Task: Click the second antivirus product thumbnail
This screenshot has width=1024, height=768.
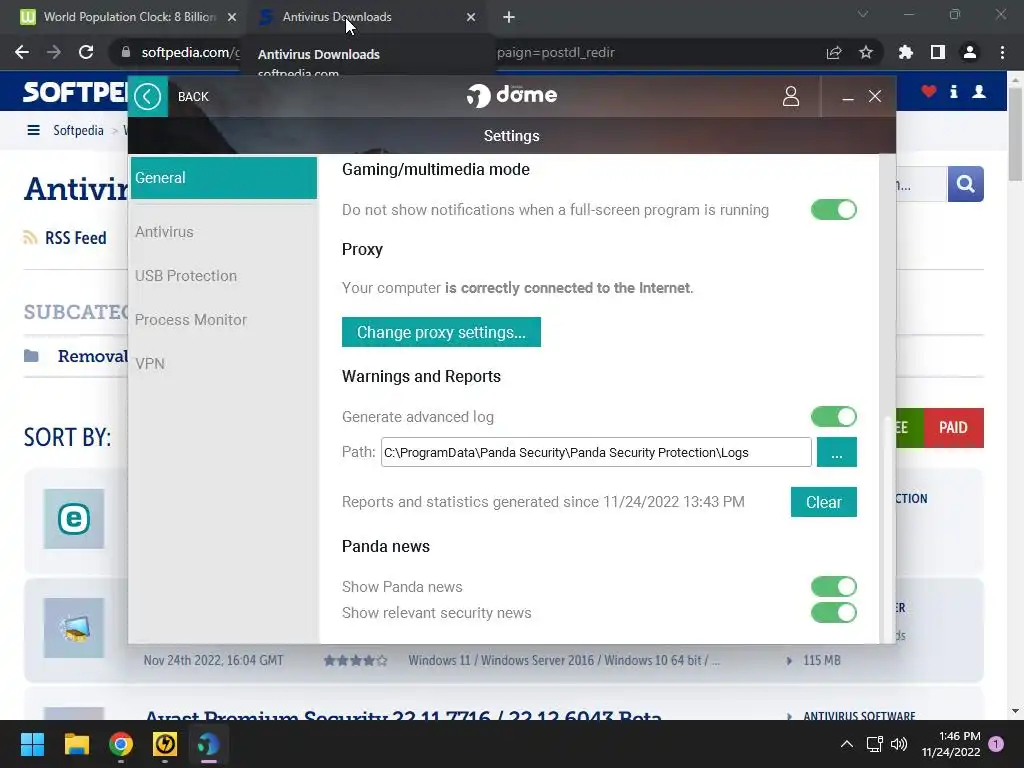Action: [74, 628]
